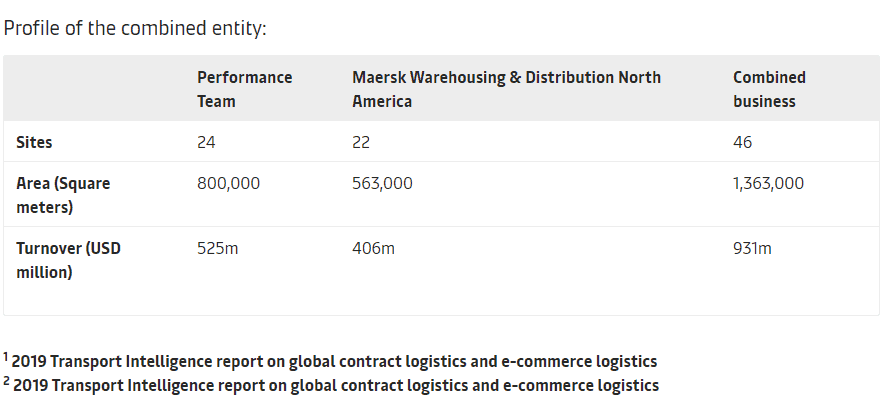Click the 'Profile of the combined entity' heading
This screenshot has height=417, width=880.
point(135,28)
